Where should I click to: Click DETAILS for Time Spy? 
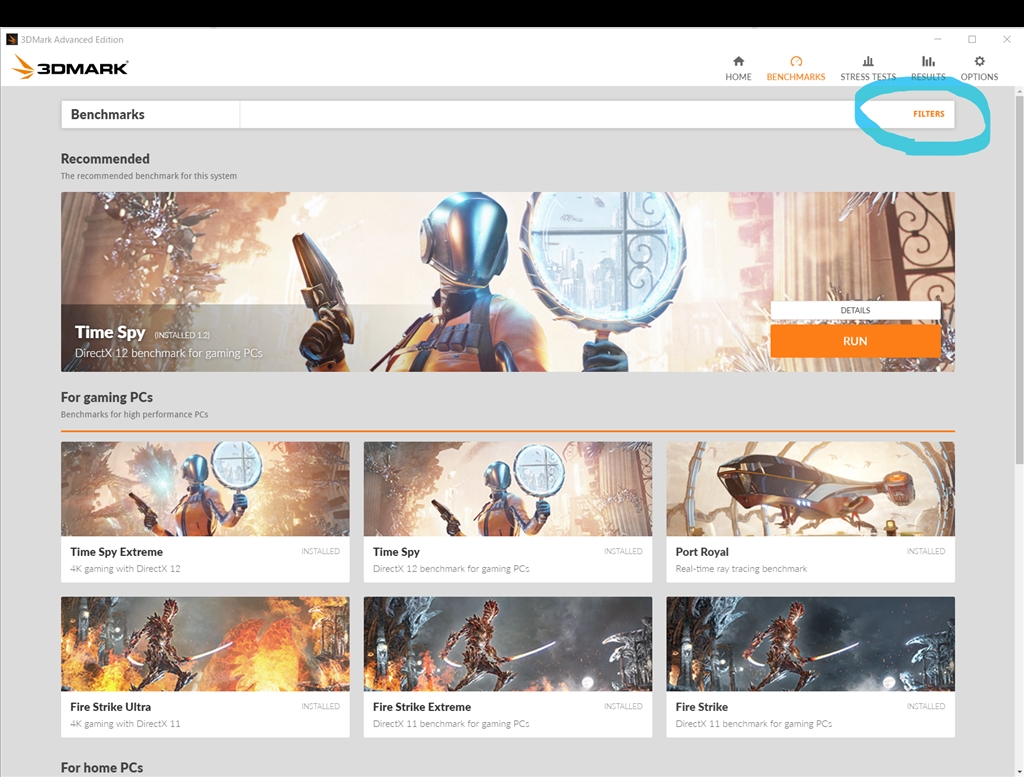click(x=856, y=310)
